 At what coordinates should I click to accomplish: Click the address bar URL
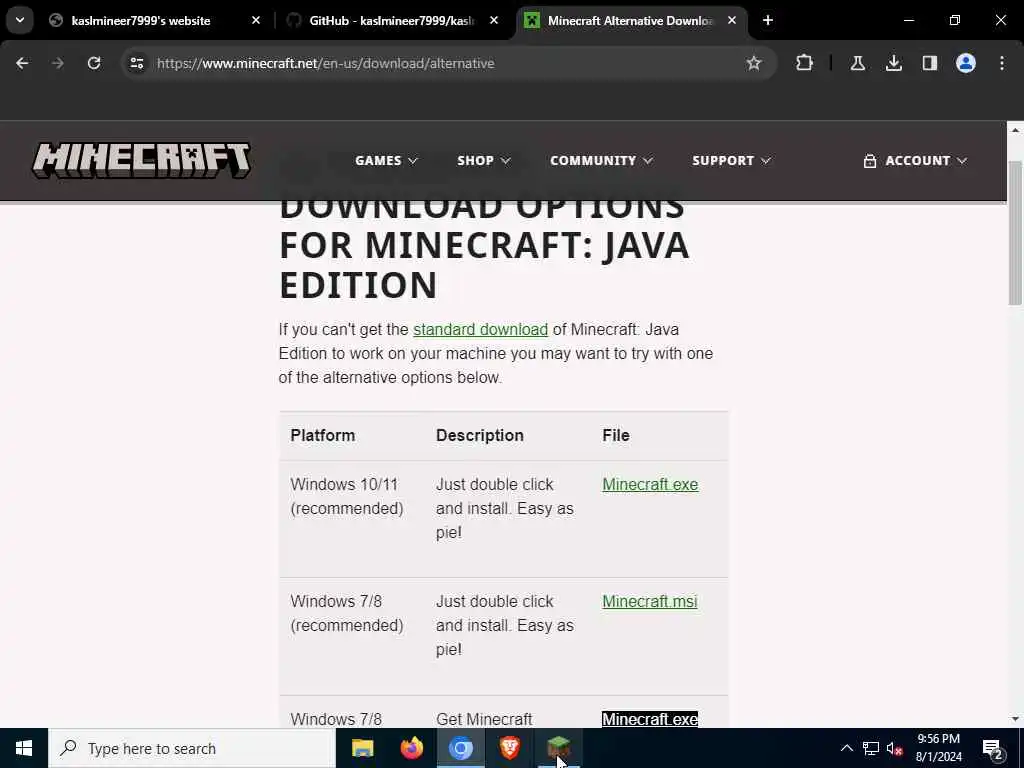325,63
